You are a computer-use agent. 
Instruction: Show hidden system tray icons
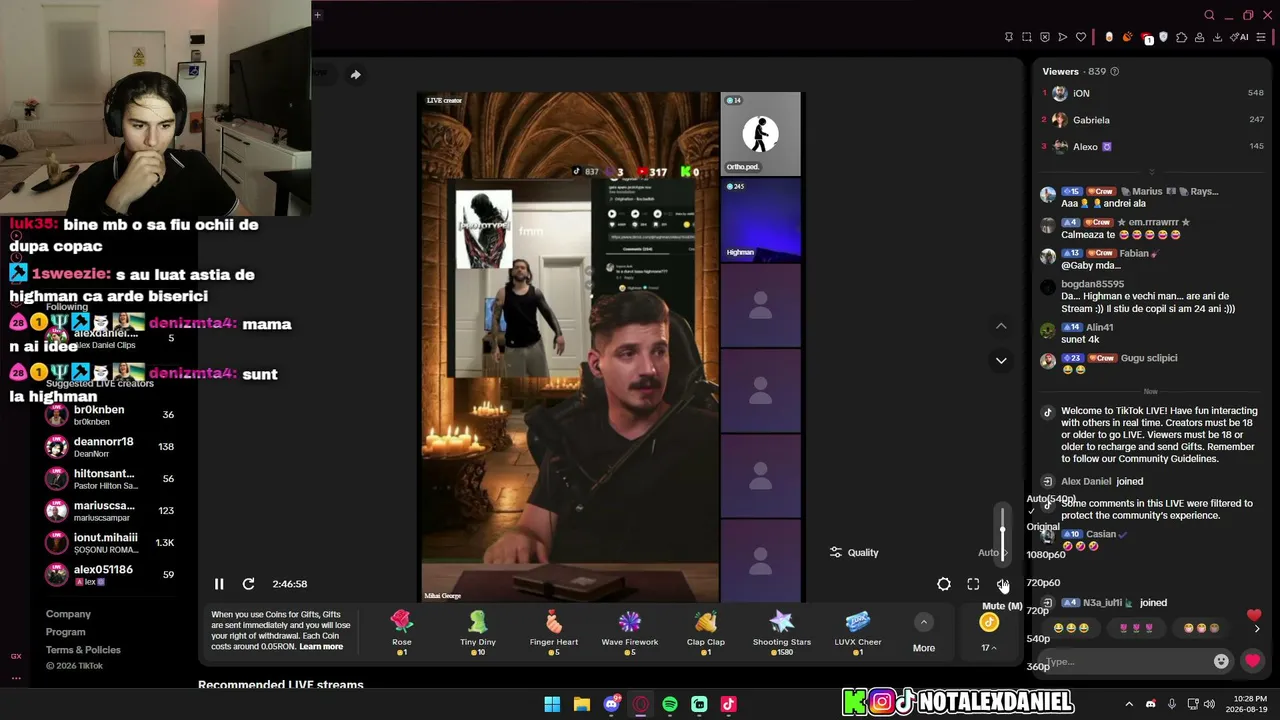click(x=1129, y=704)
